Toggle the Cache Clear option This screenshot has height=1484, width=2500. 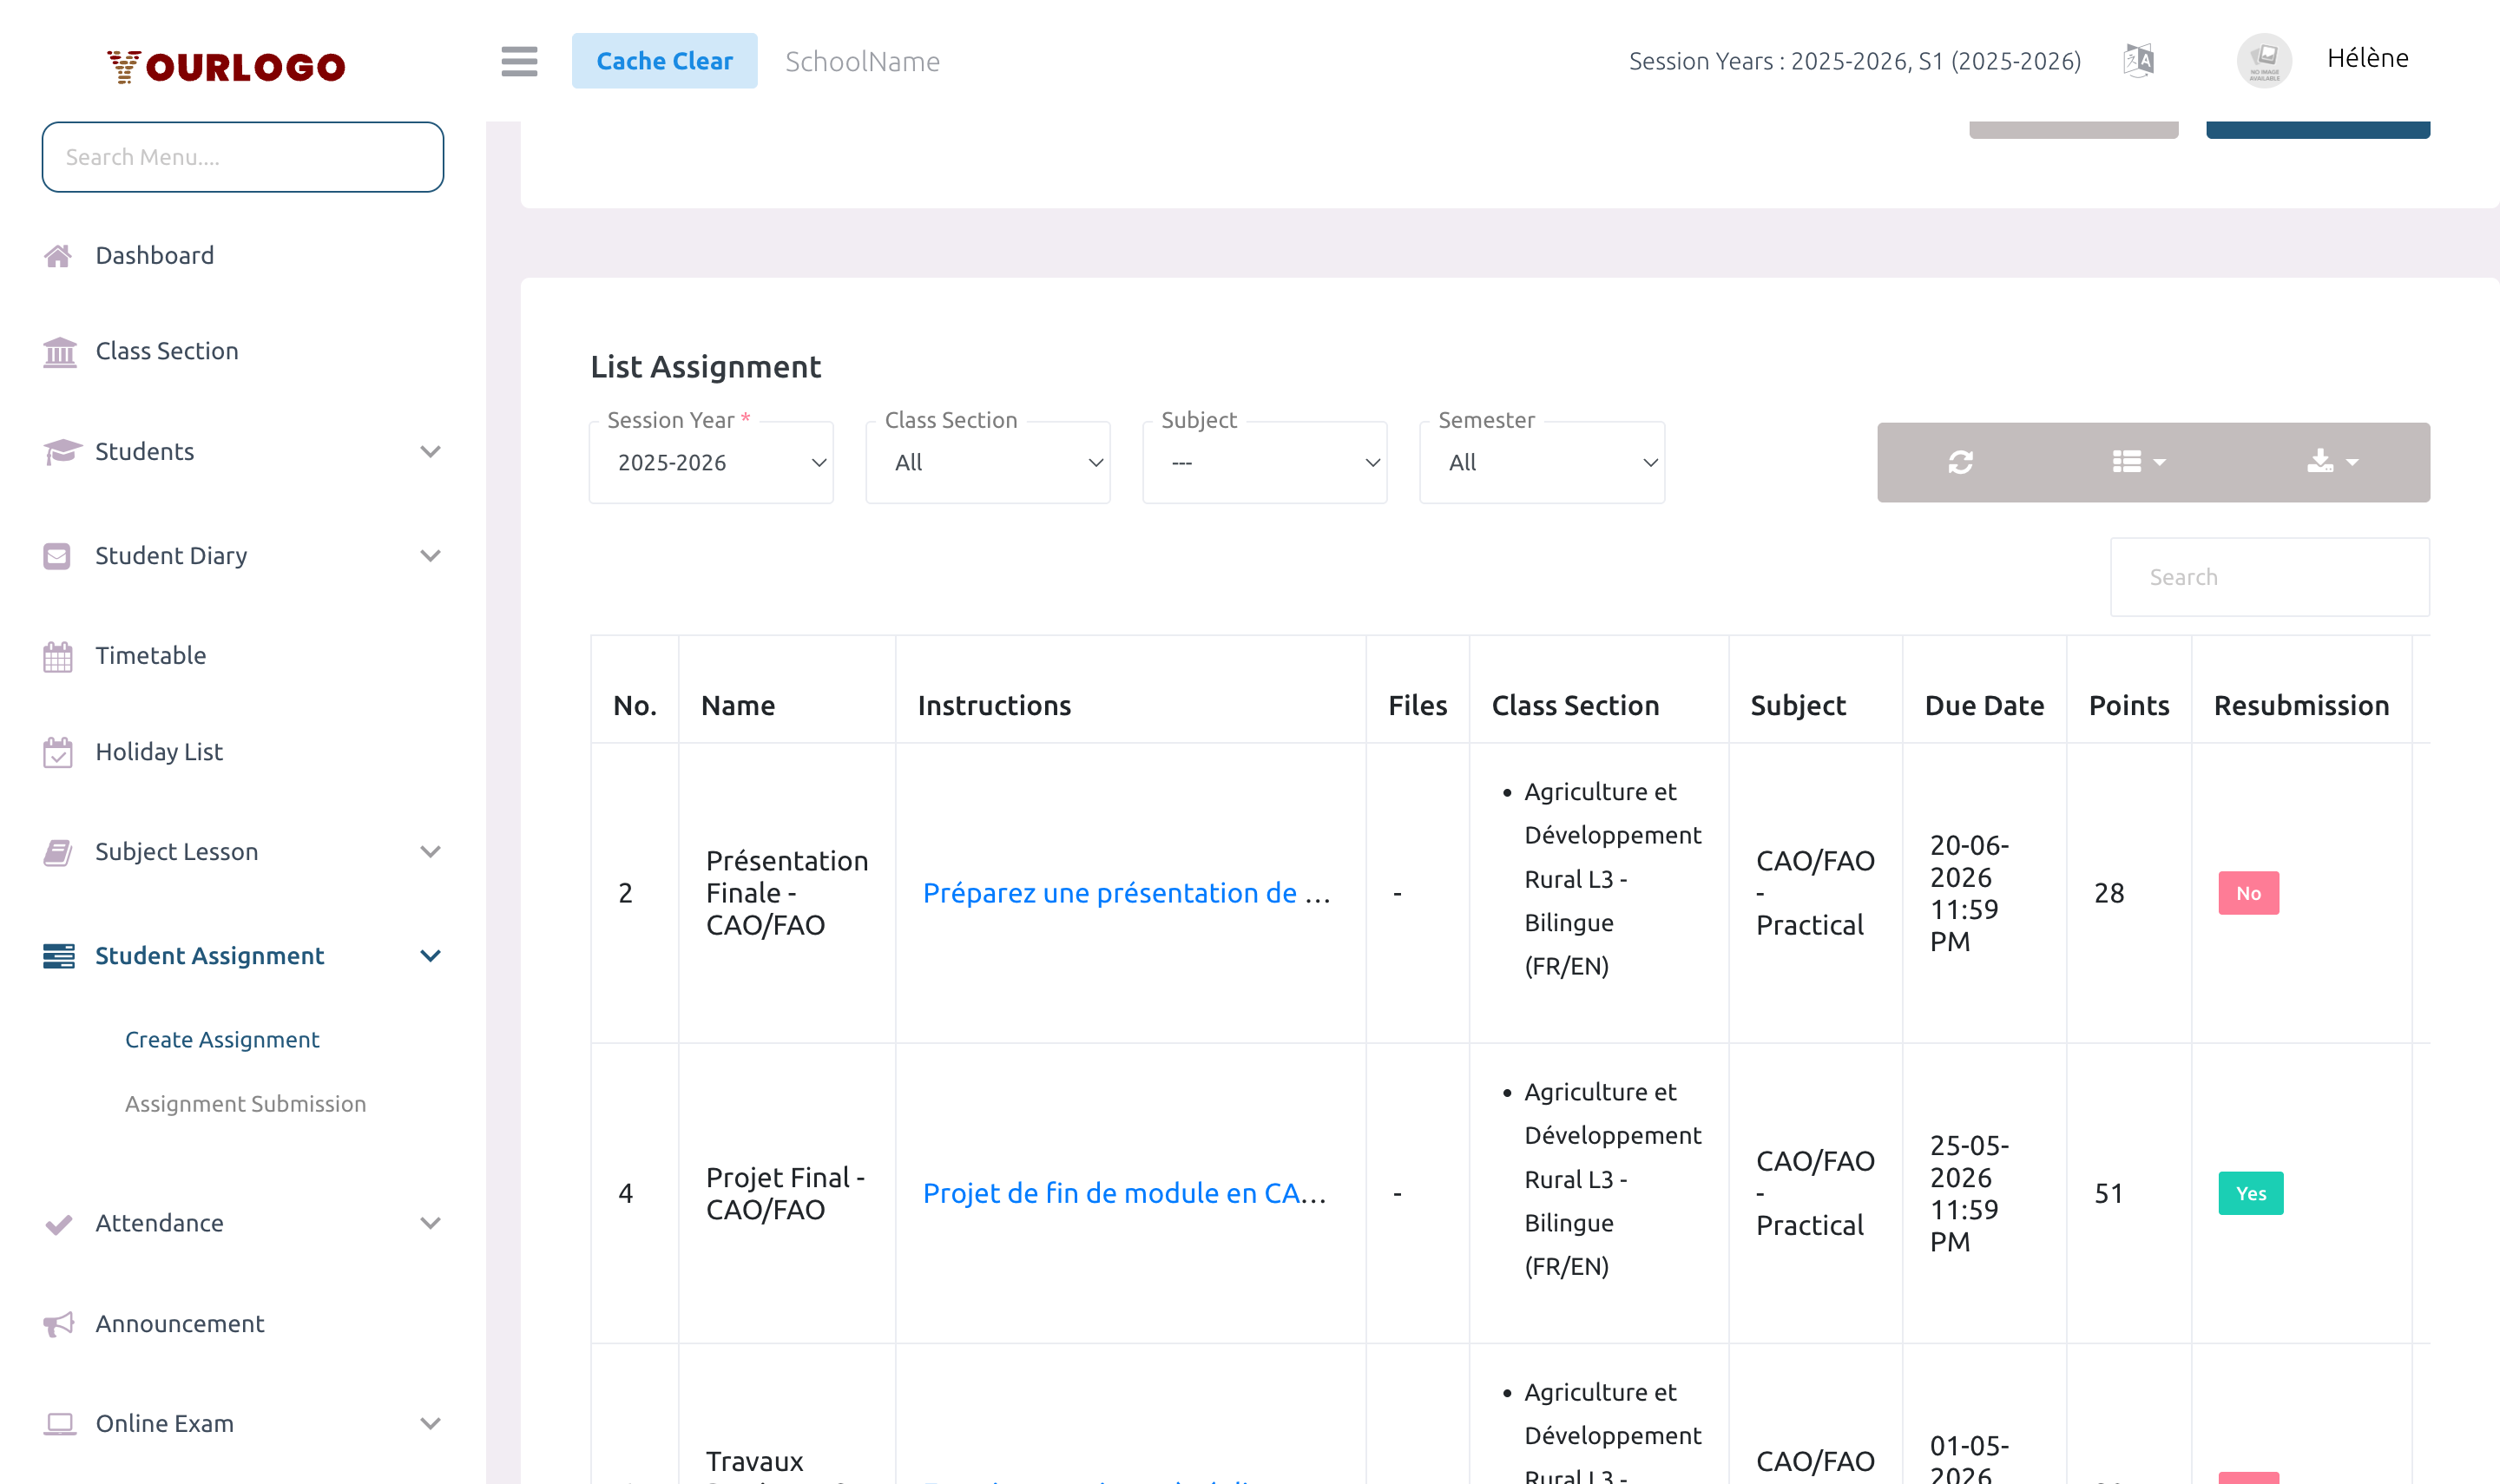[x=665, y=60]
